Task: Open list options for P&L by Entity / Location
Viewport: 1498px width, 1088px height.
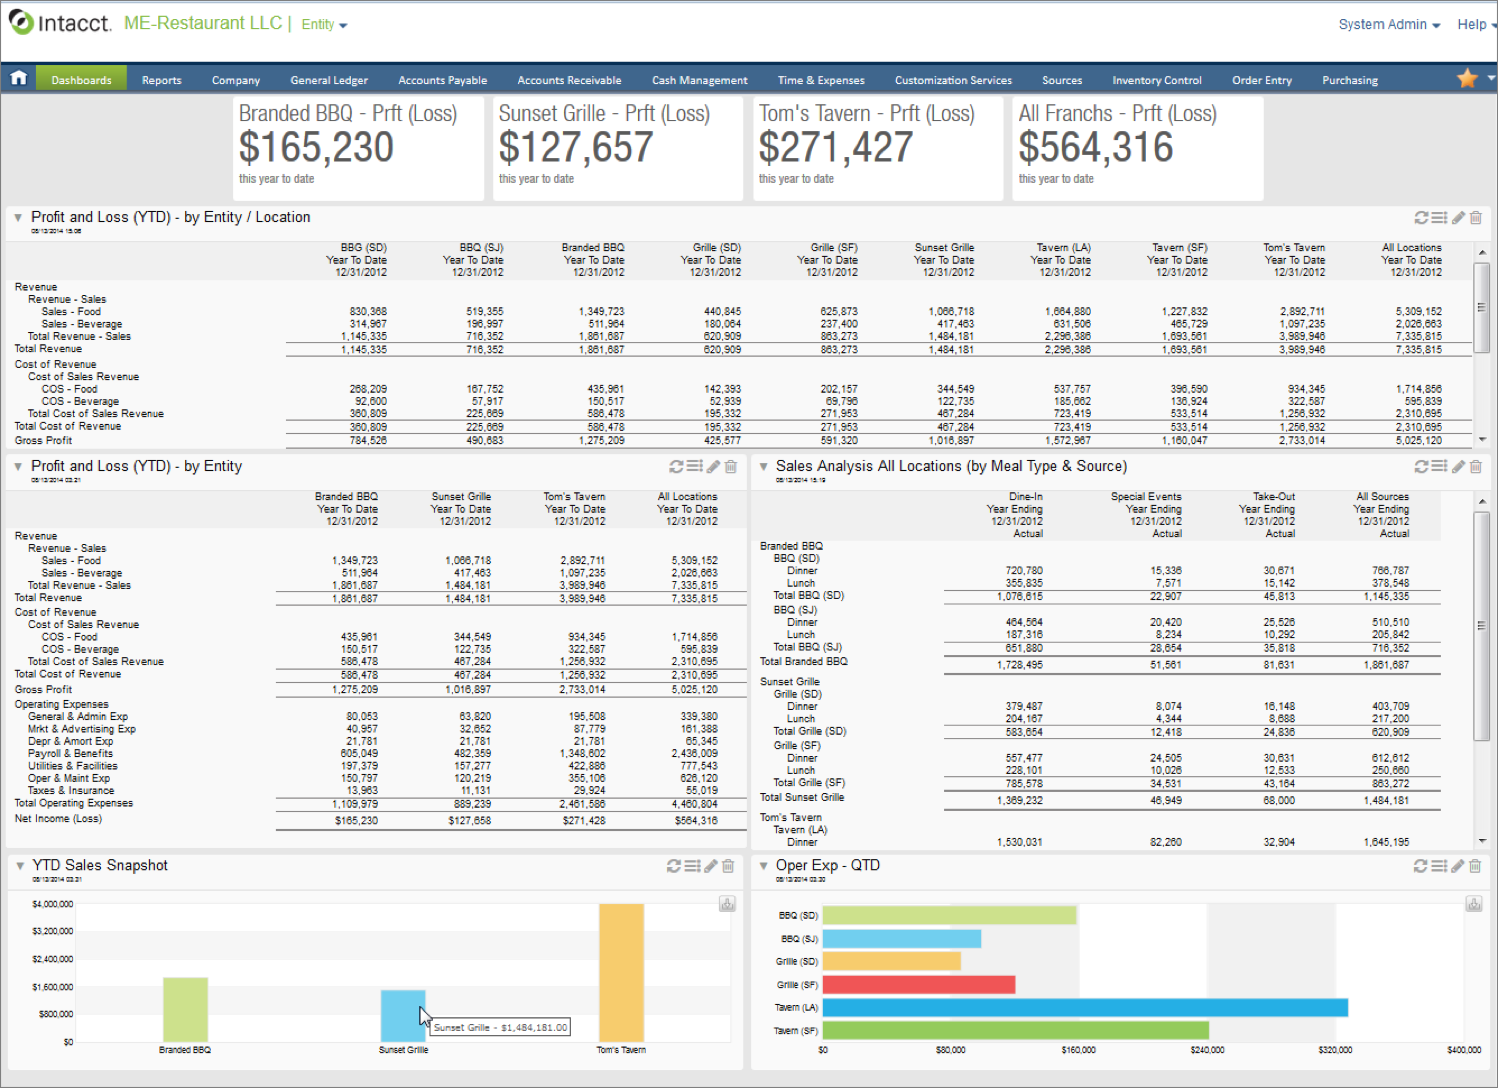Action: pos(1439,217)
